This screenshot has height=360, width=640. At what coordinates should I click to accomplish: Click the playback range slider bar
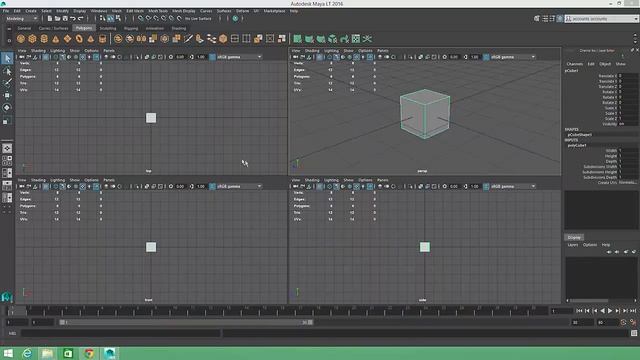(186, 322)
